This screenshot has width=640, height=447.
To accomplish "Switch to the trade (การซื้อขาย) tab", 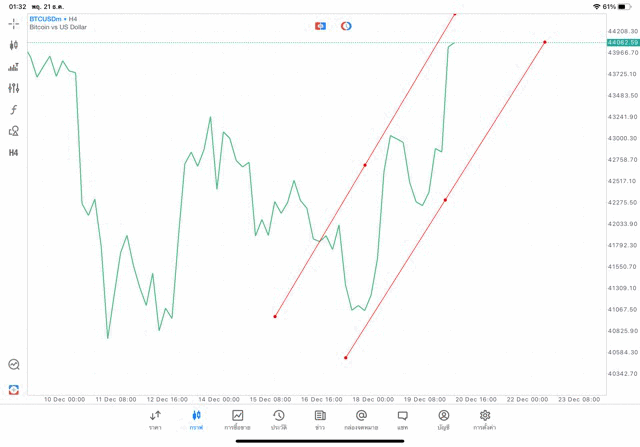I will (238, 419).
